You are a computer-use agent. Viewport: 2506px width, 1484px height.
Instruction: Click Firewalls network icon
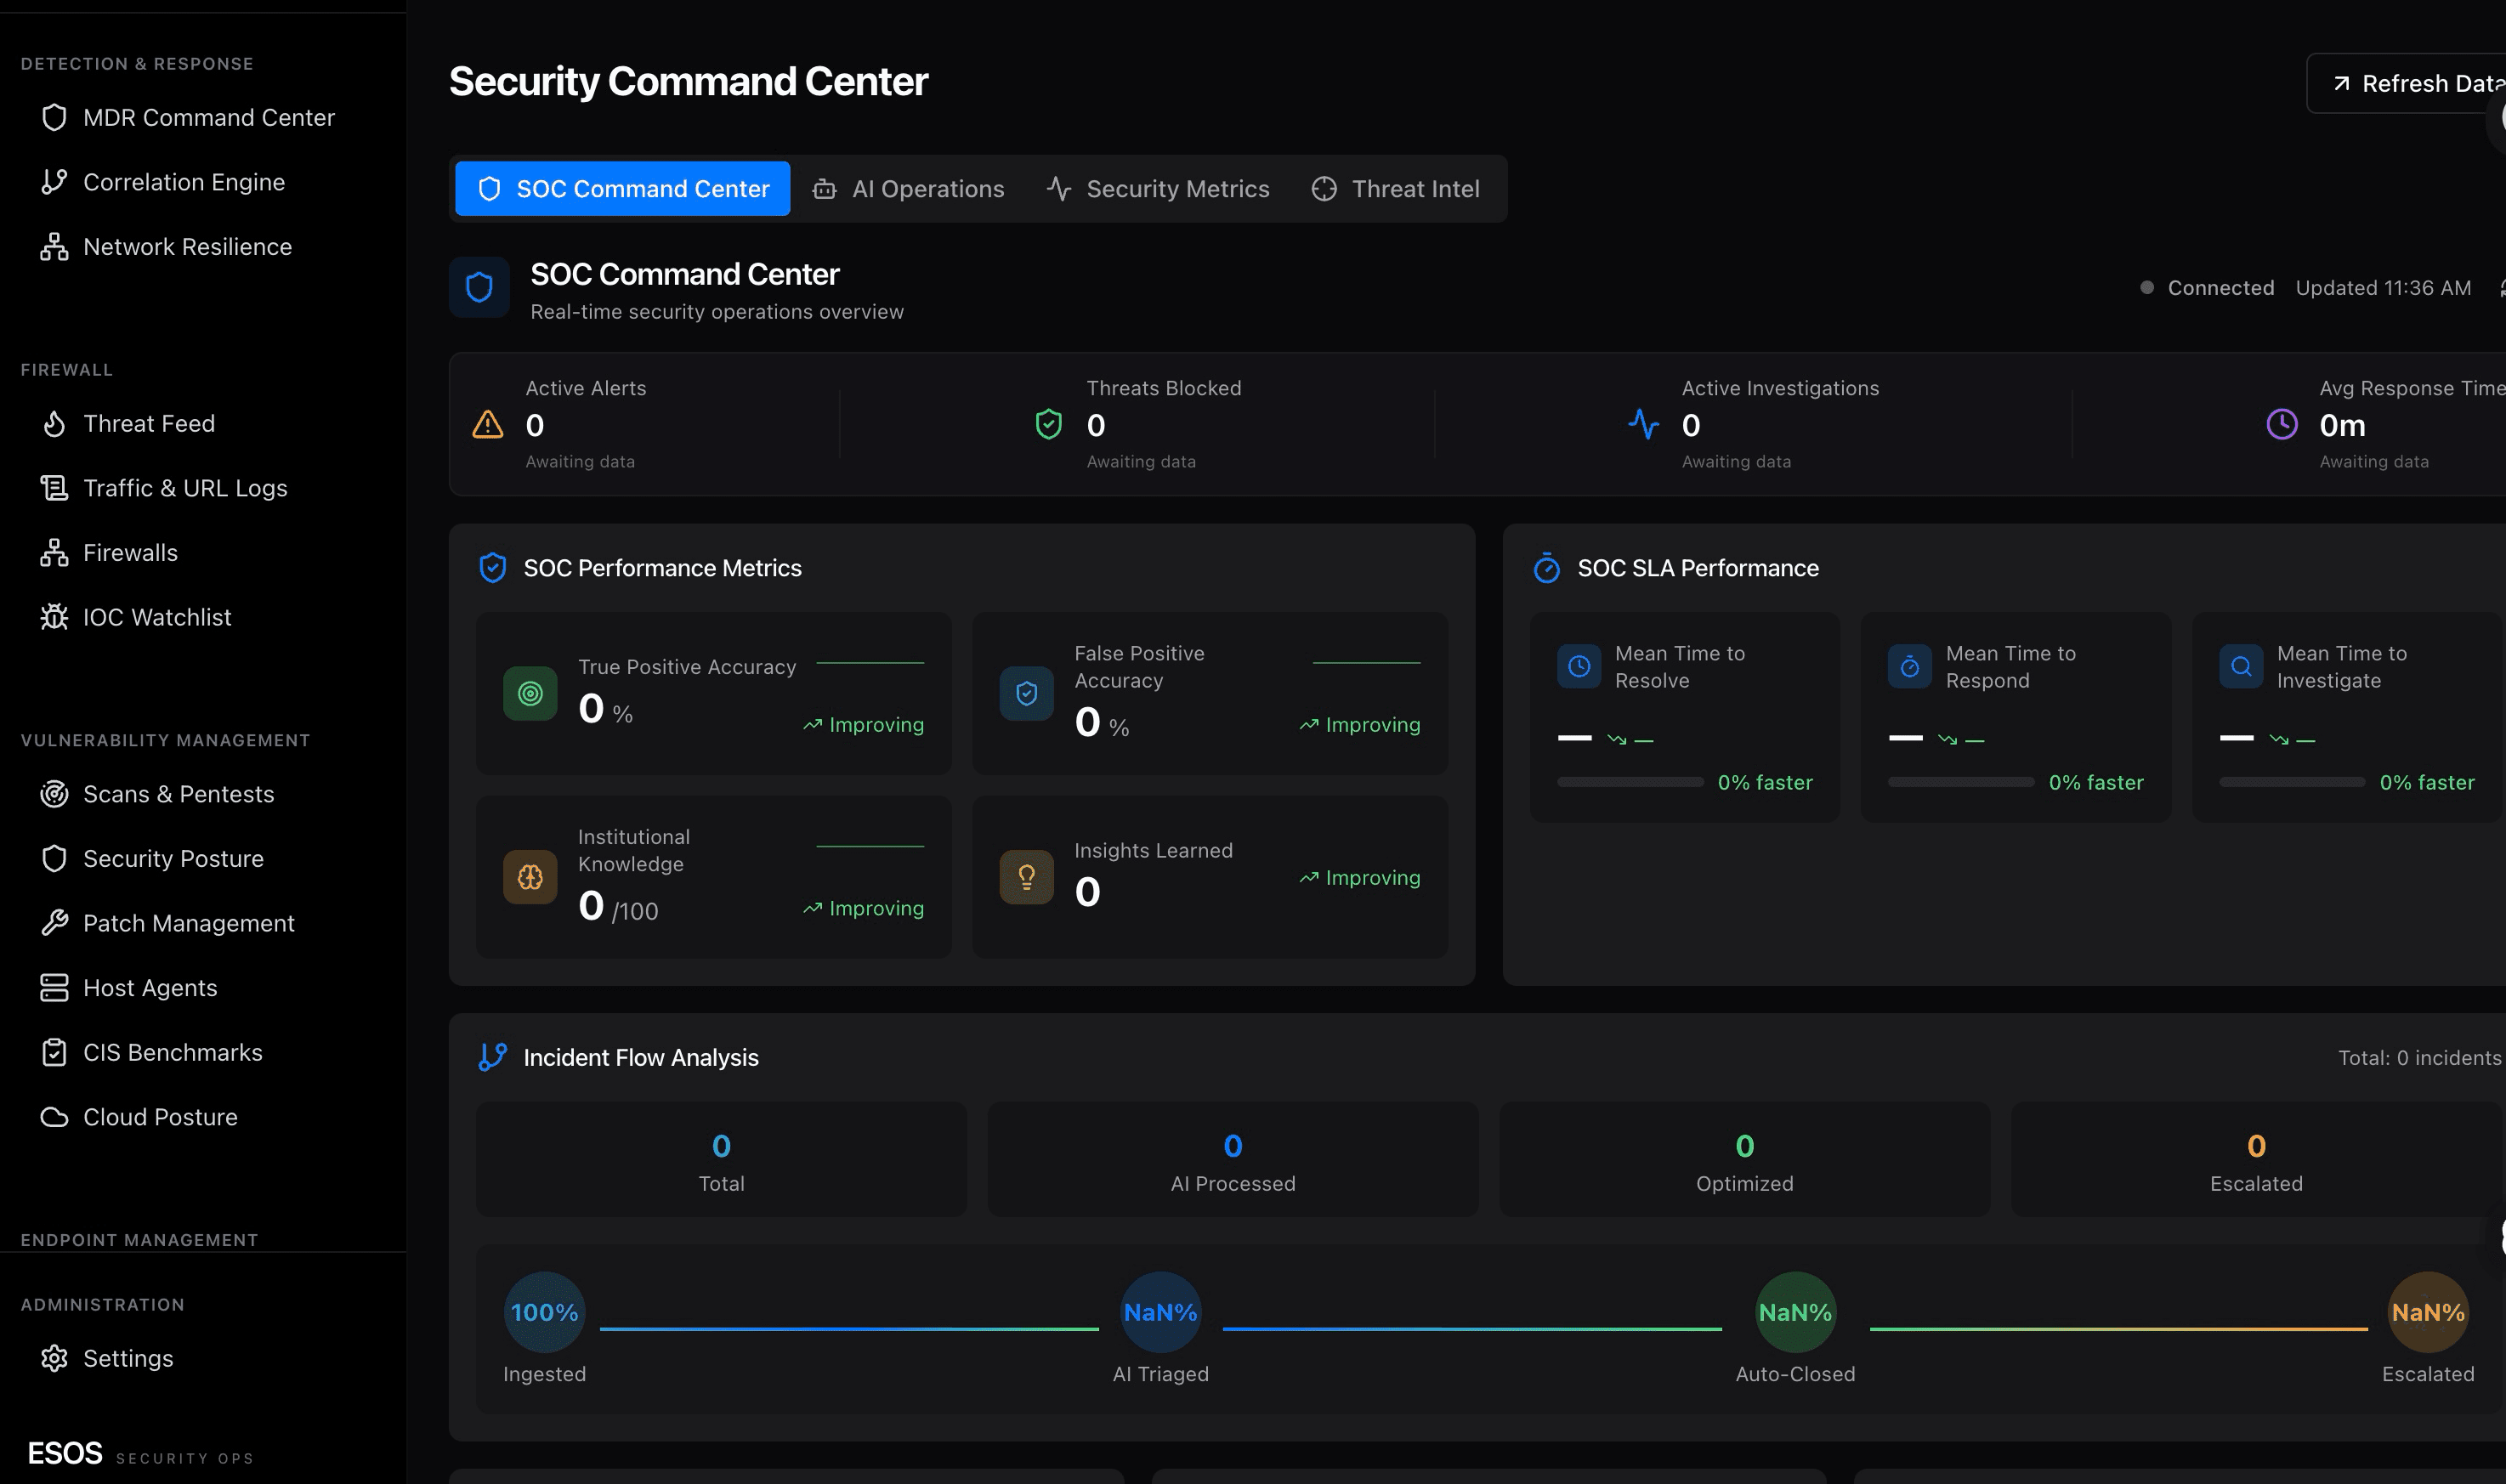54,553
